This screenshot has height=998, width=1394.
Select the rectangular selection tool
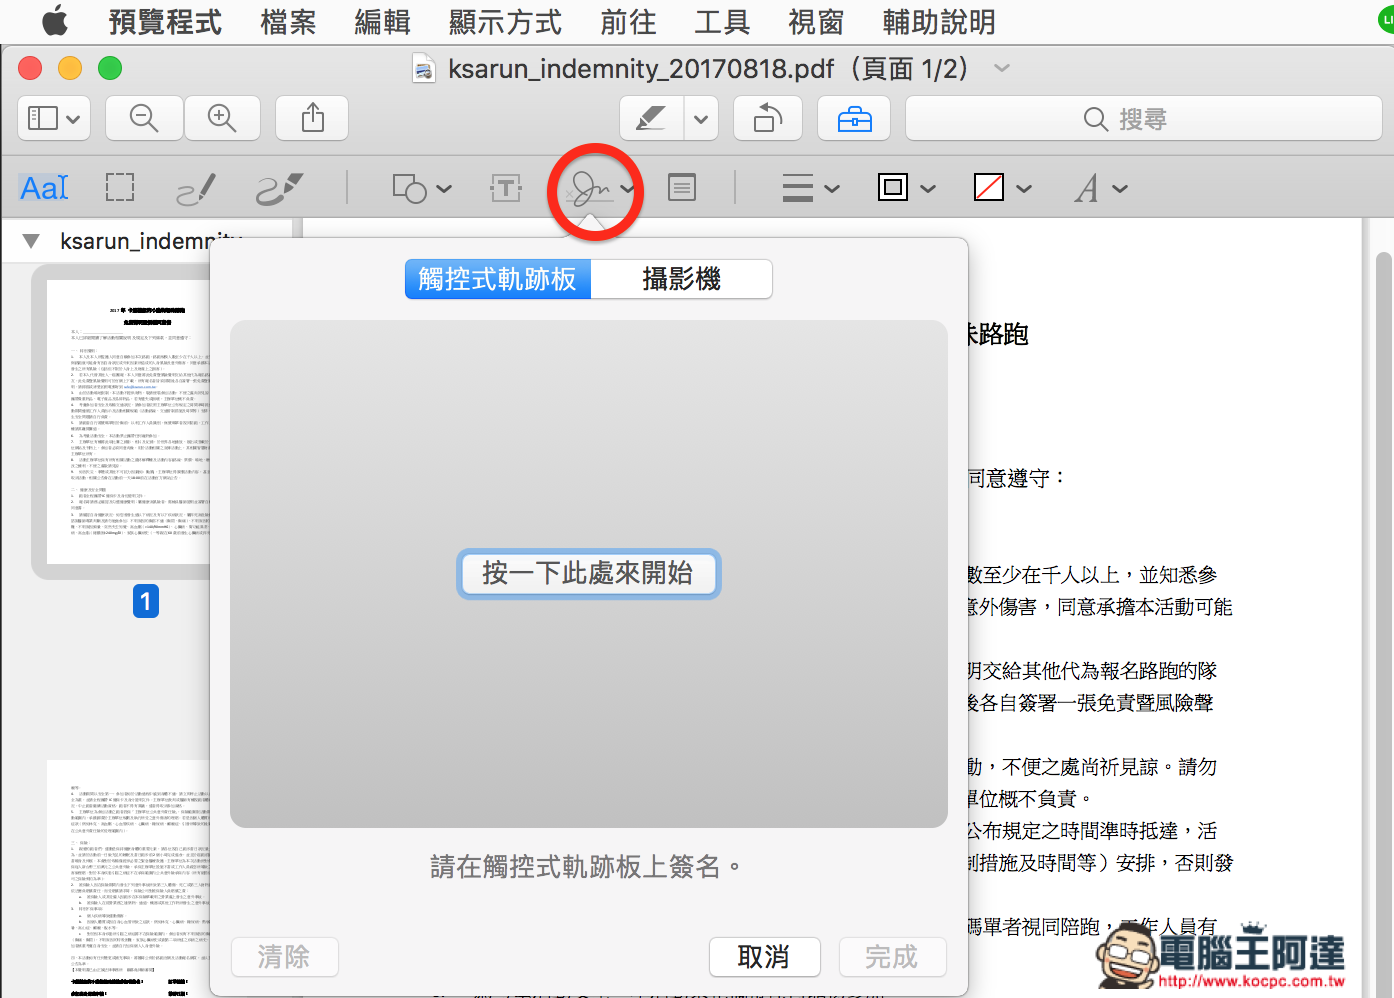(120, 188)
